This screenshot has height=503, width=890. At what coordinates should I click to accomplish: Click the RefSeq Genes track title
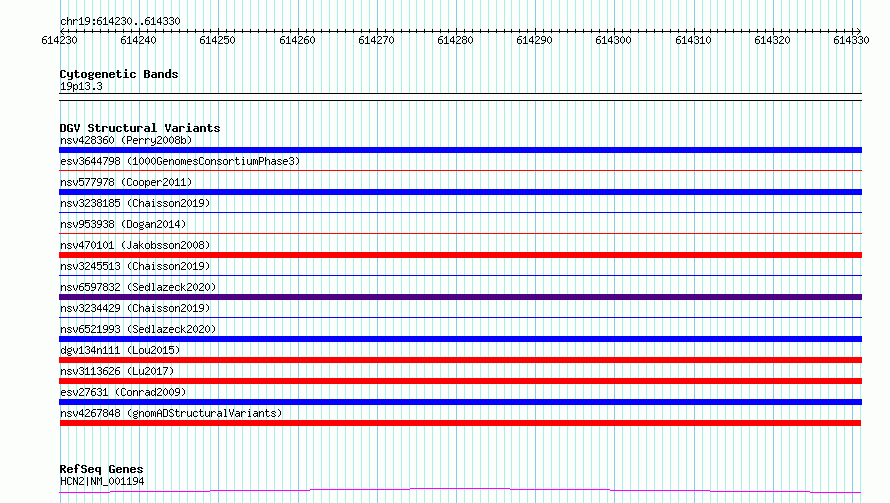[102, 470]
